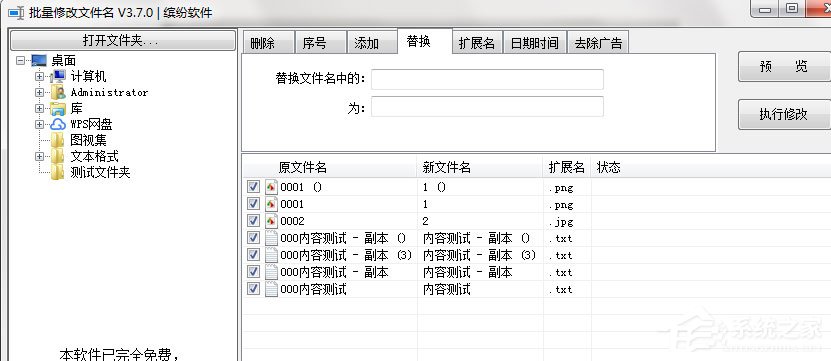This screenshot has width=831, height=361.
Task: Minimize the window
Action: tap(765, 11)
